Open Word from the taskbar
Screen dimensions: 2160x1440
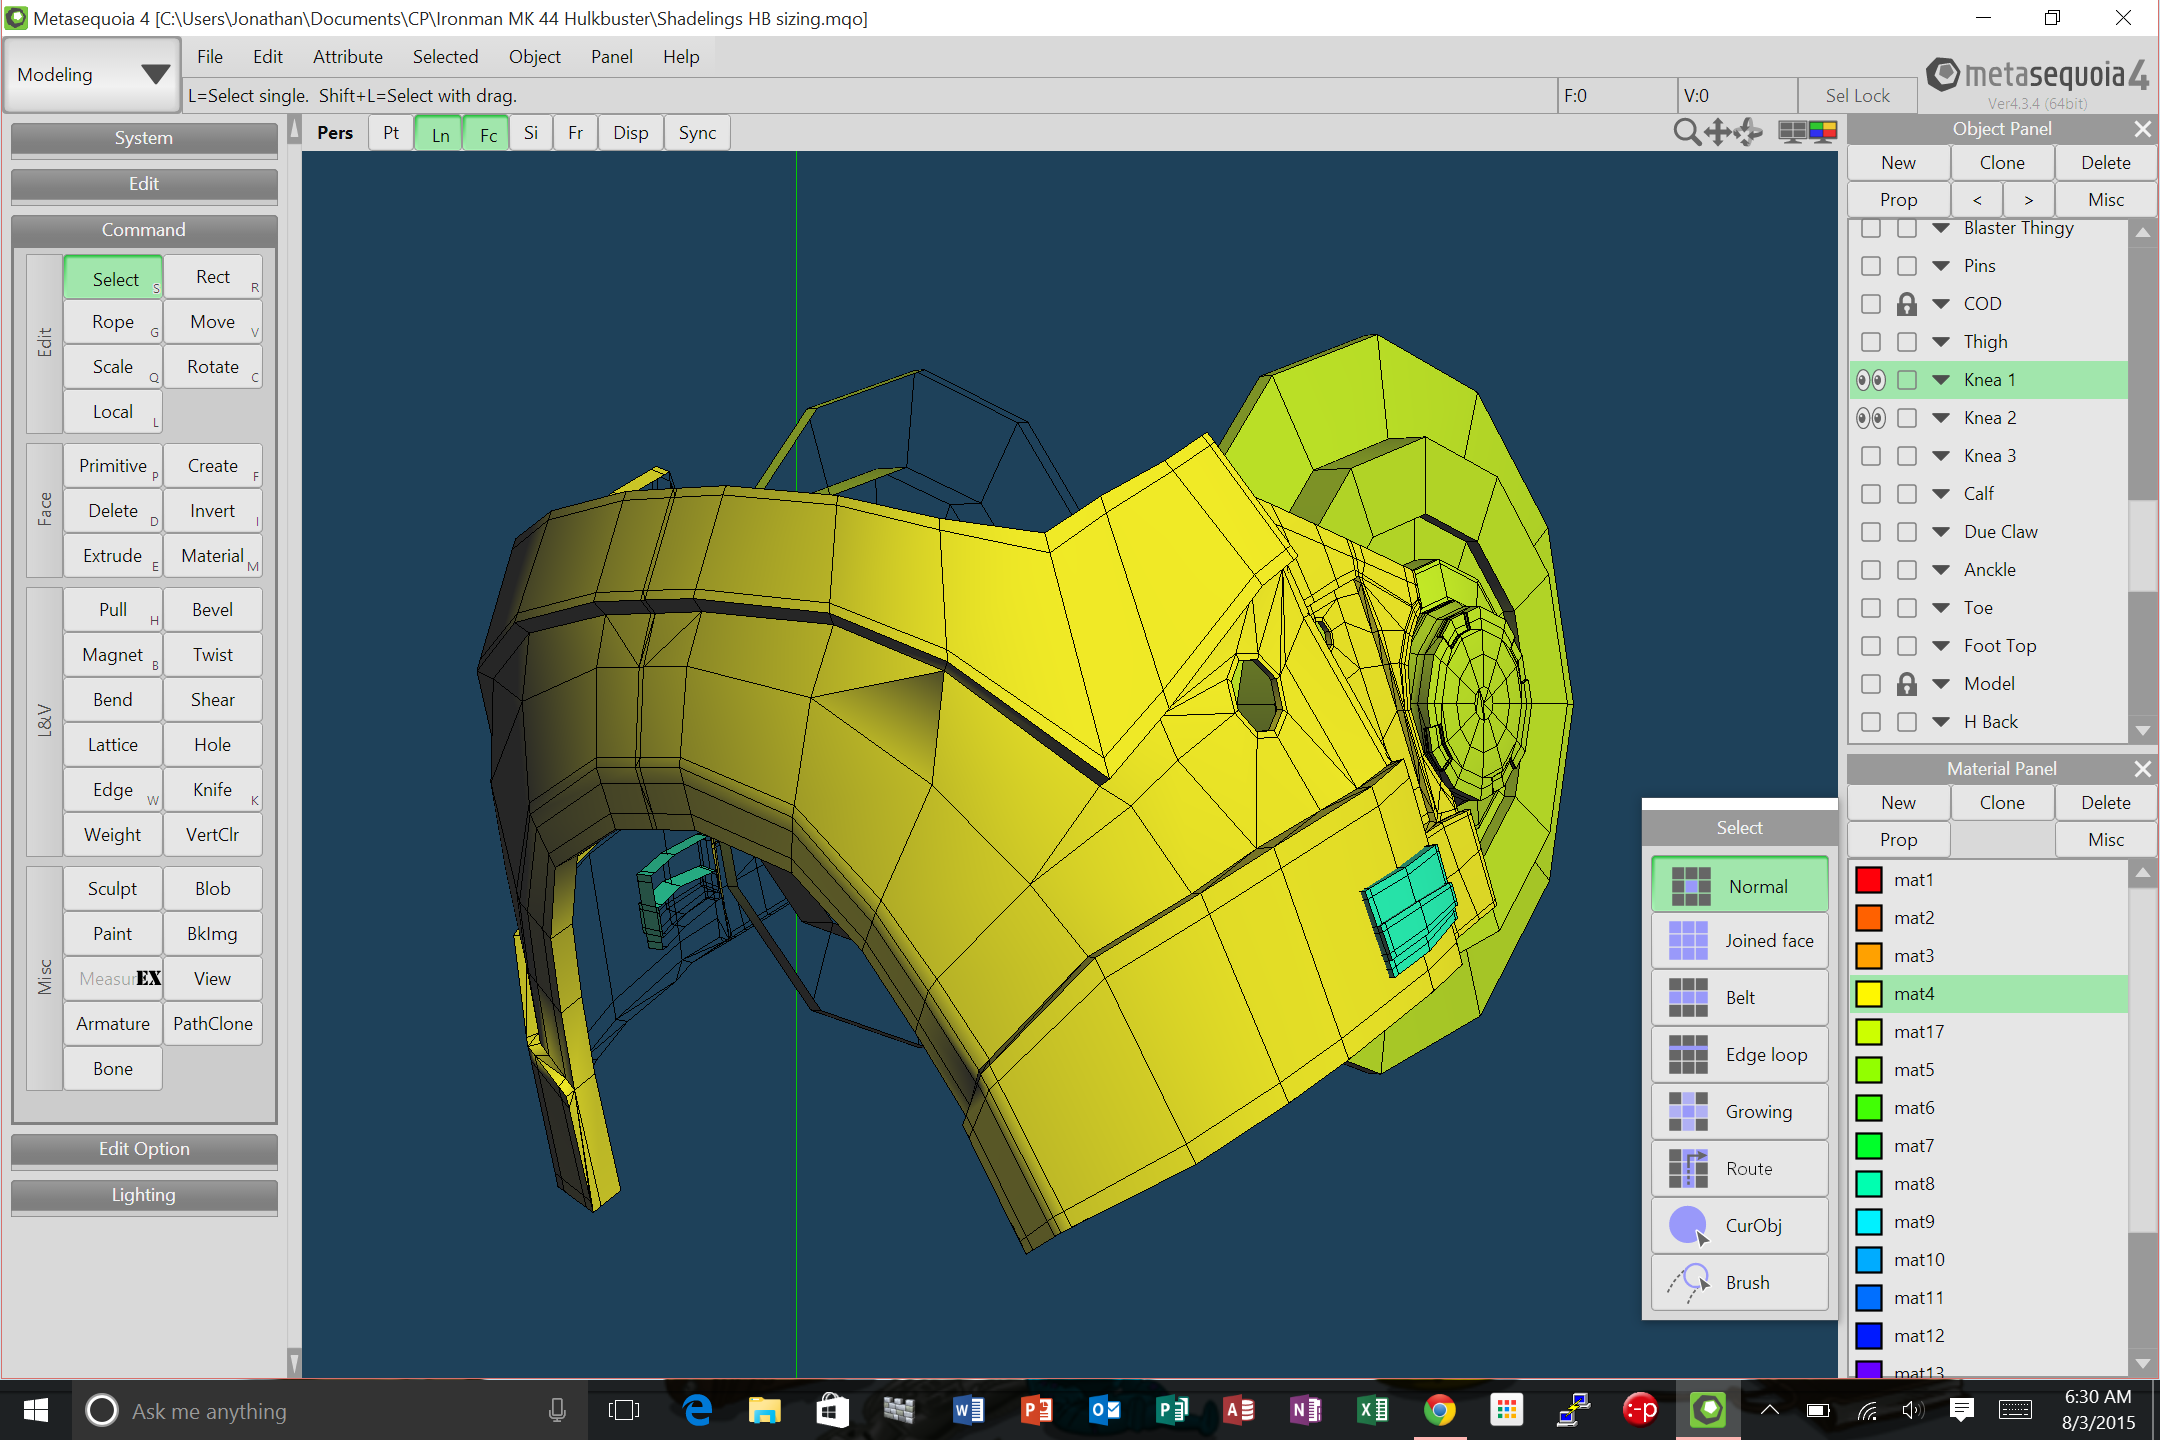click(968, 1410)
